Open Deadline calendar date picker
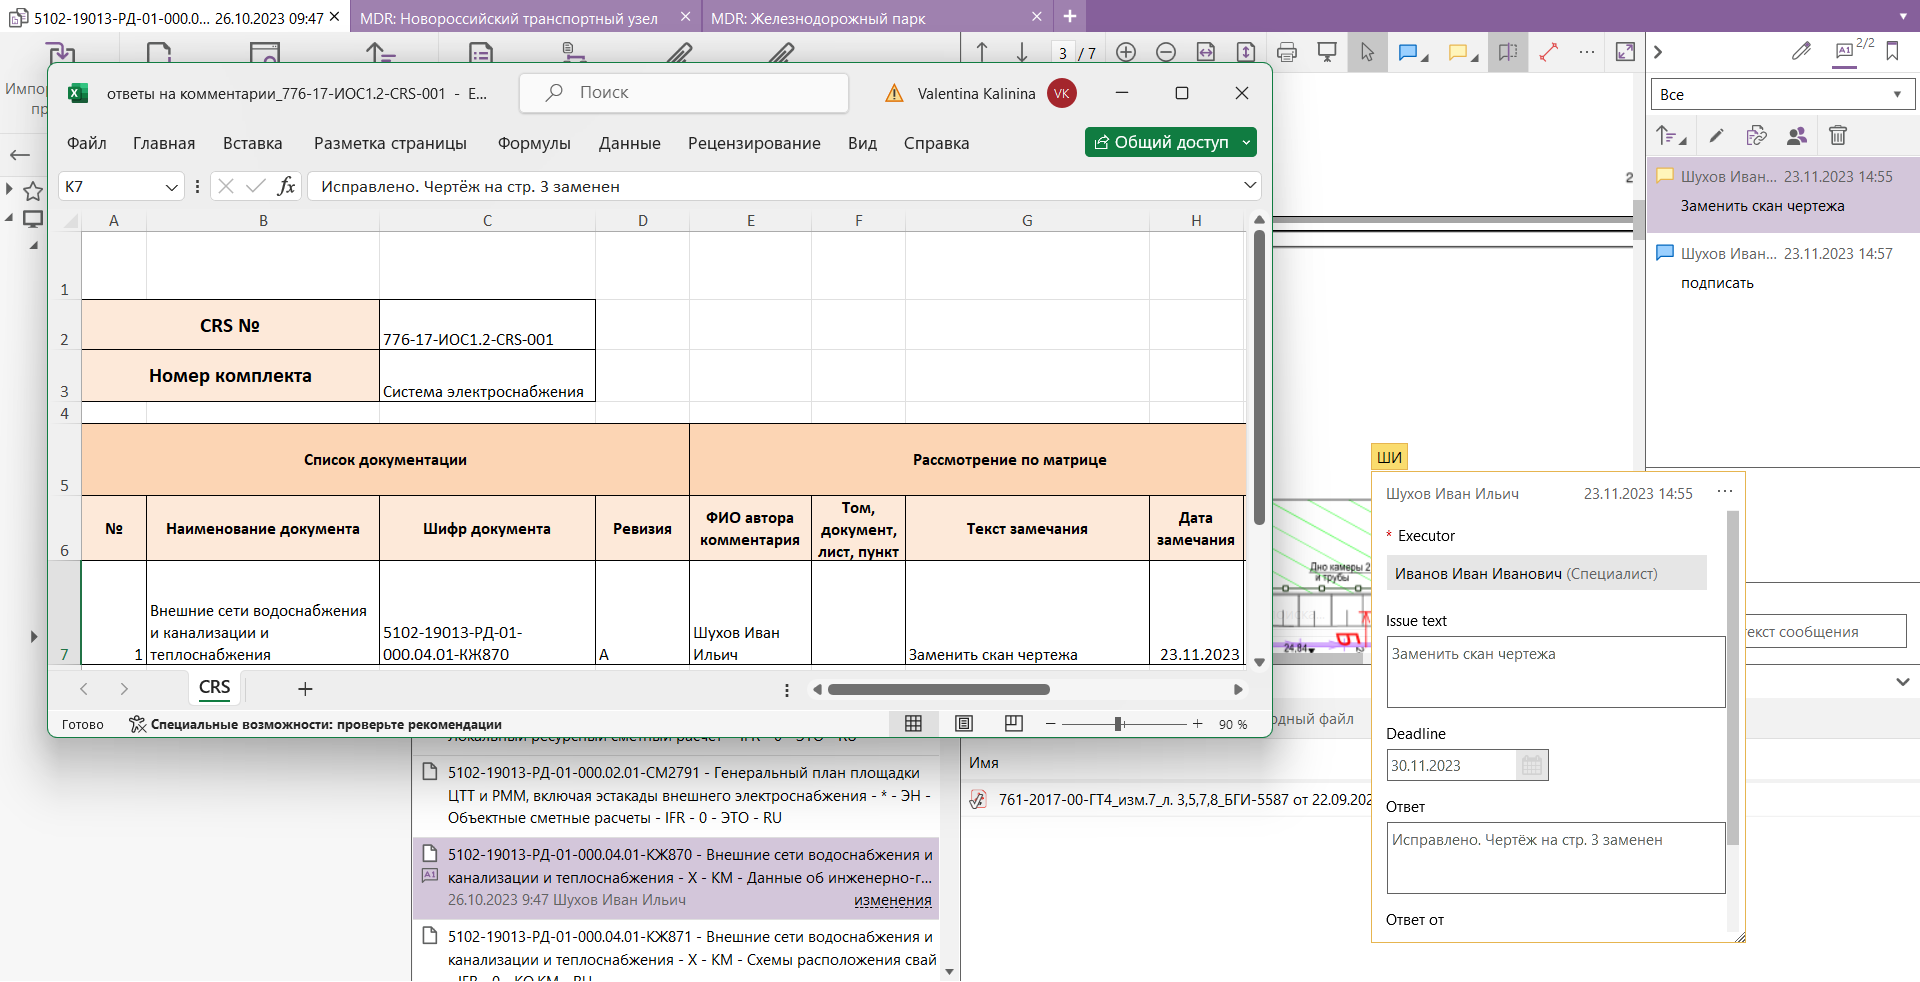Image resolution: width=1920 pixels, height=982 pixels. tap(1532, 766)
